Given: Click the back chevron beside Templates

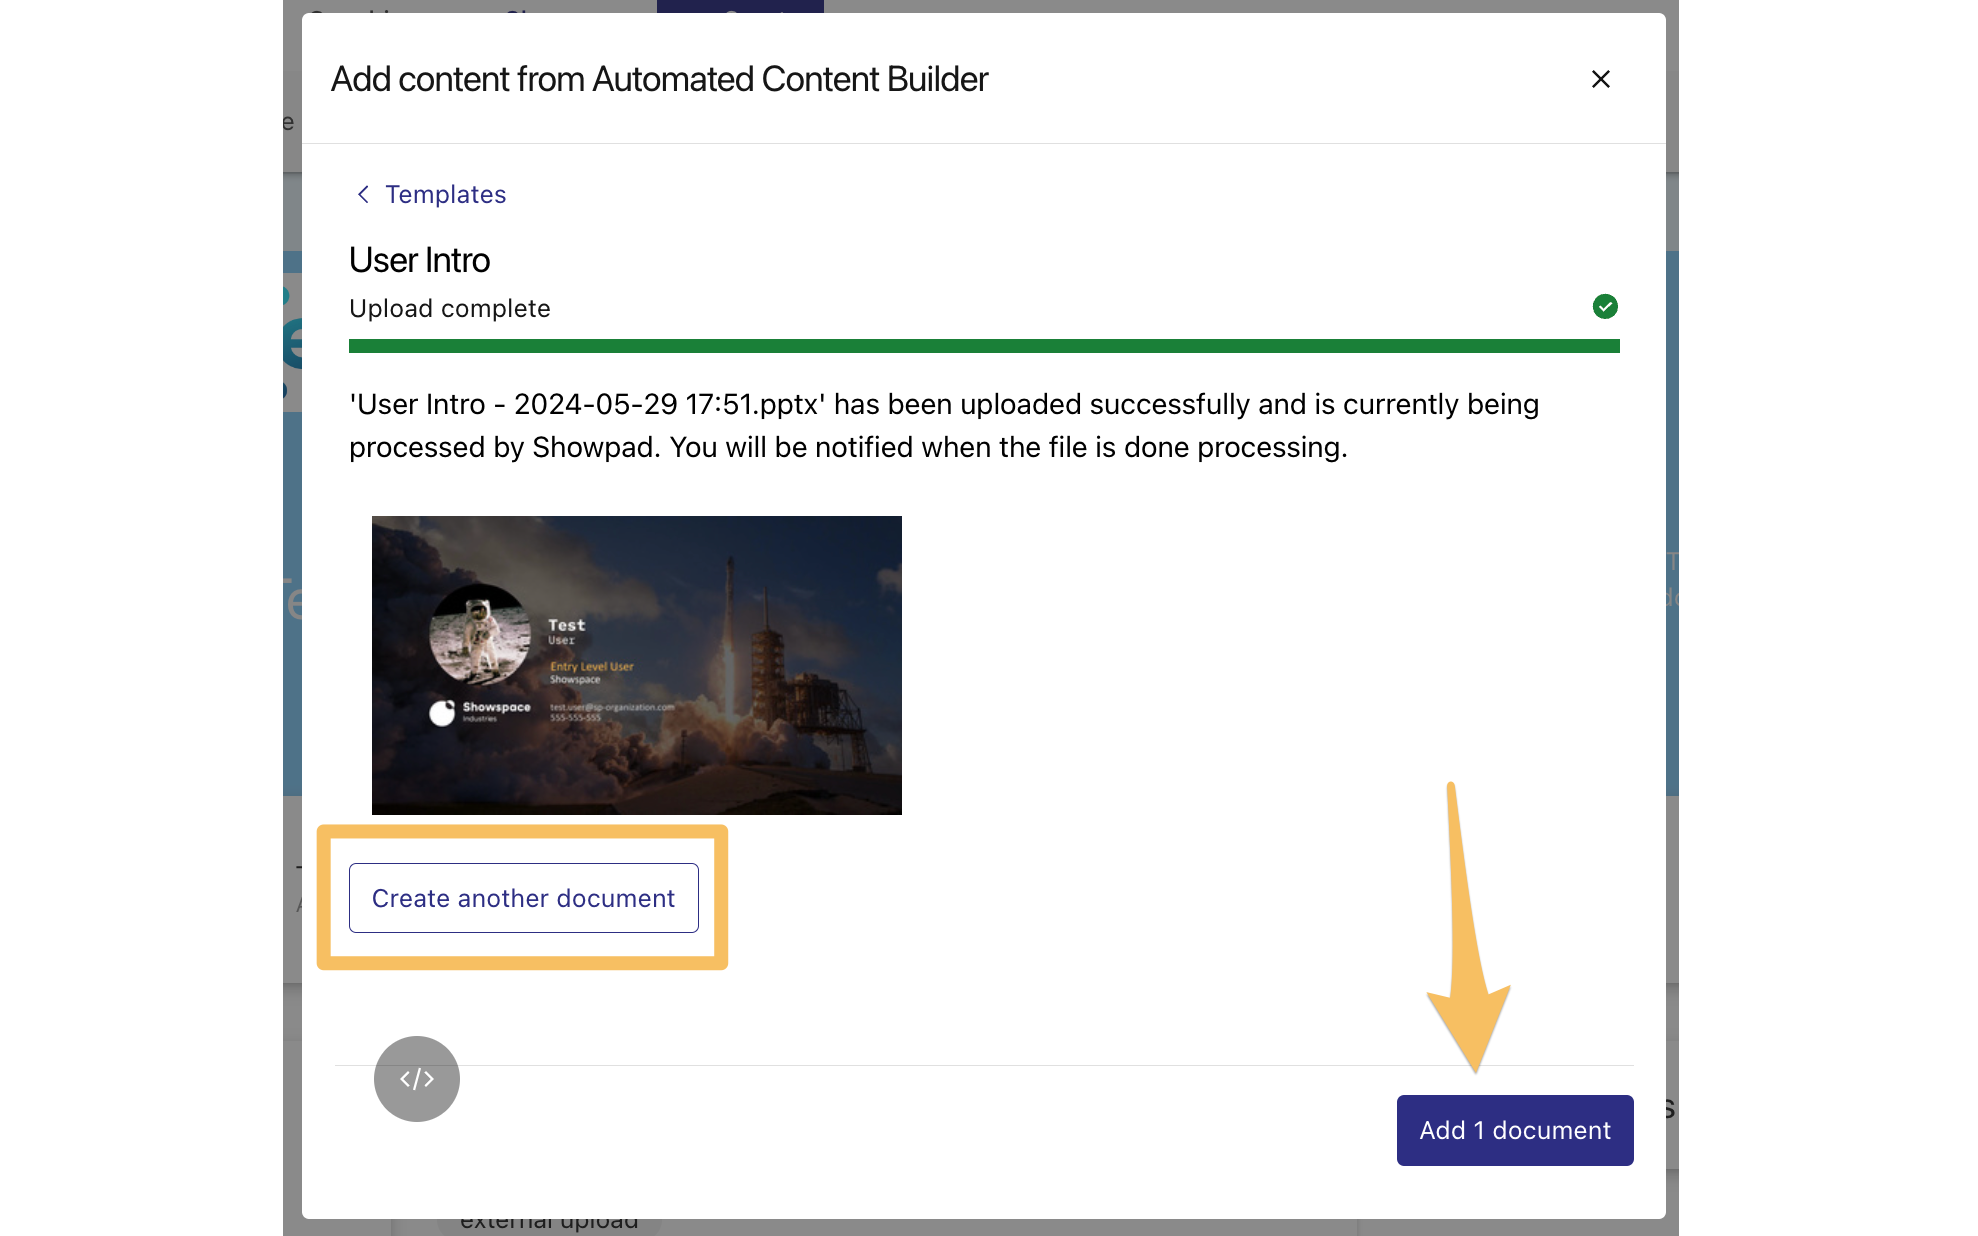Looking at the screenshot, I should pos(363,194).
